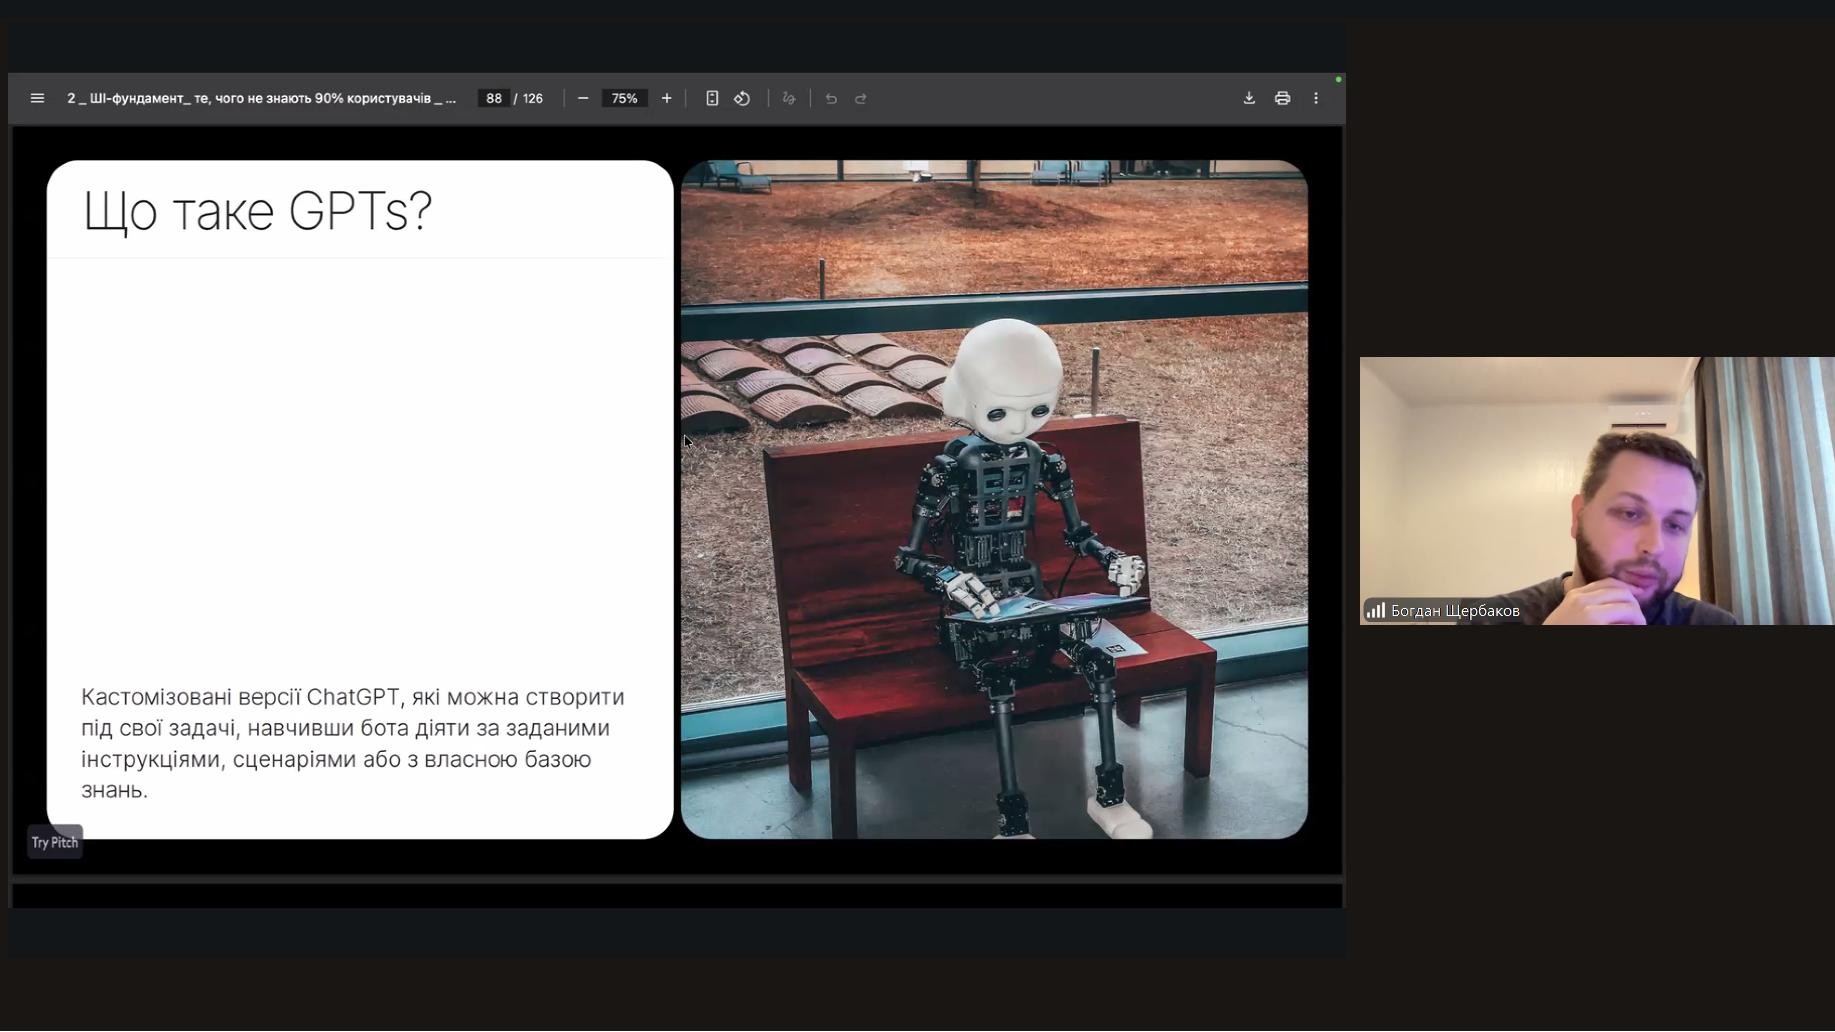Select the draw annotation tool

click(789, 98)
